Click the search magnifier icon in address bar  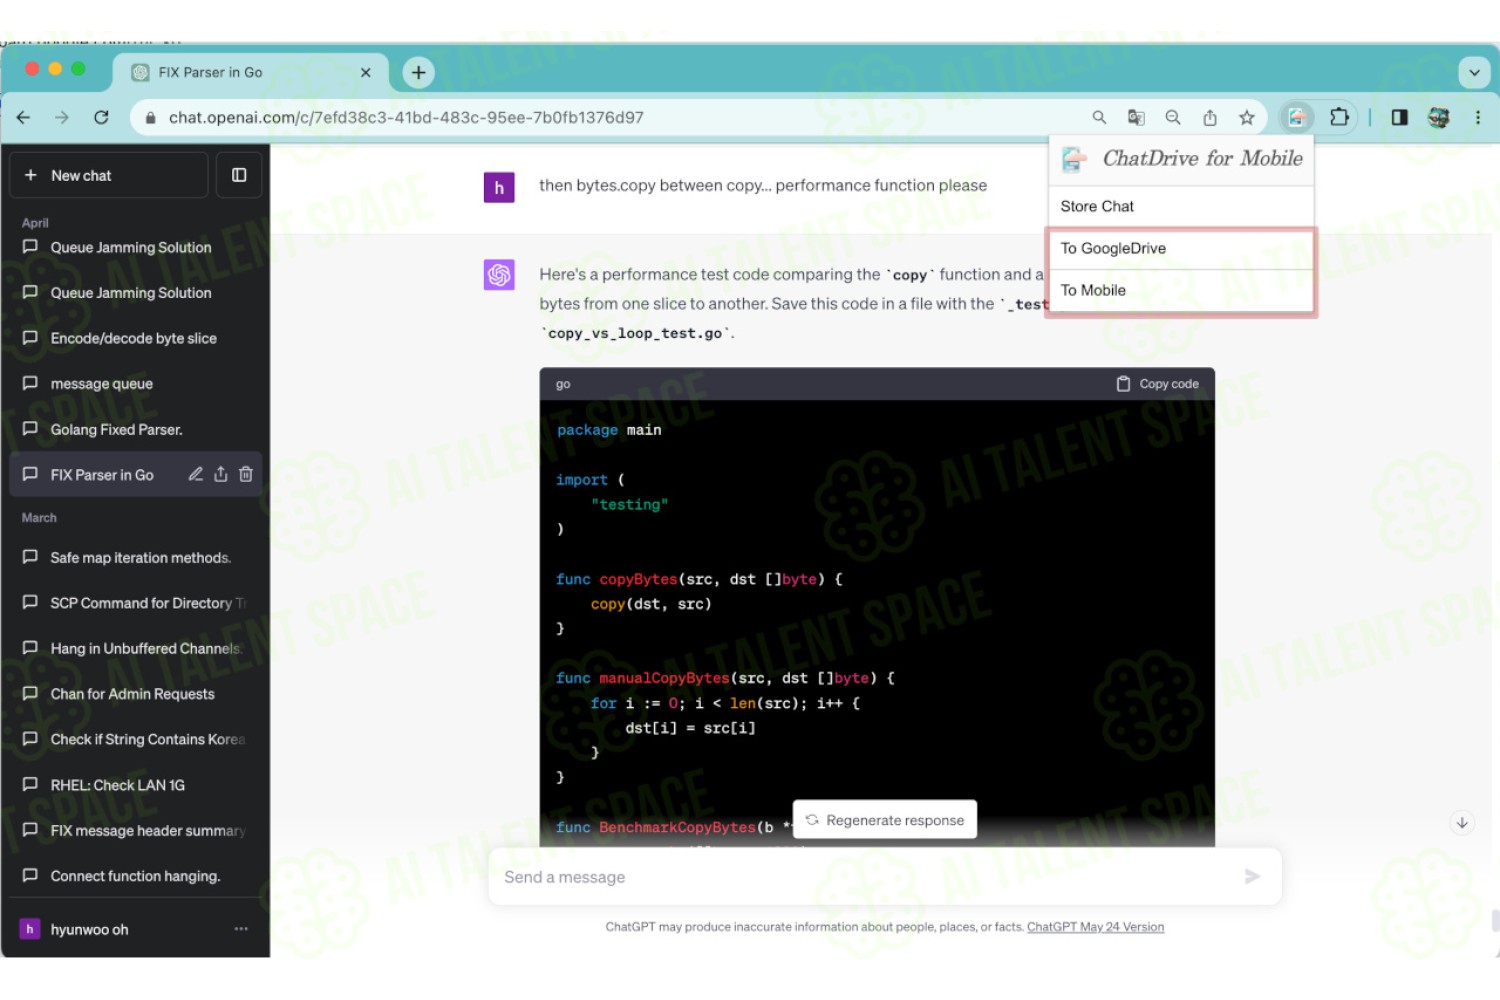1099,117
